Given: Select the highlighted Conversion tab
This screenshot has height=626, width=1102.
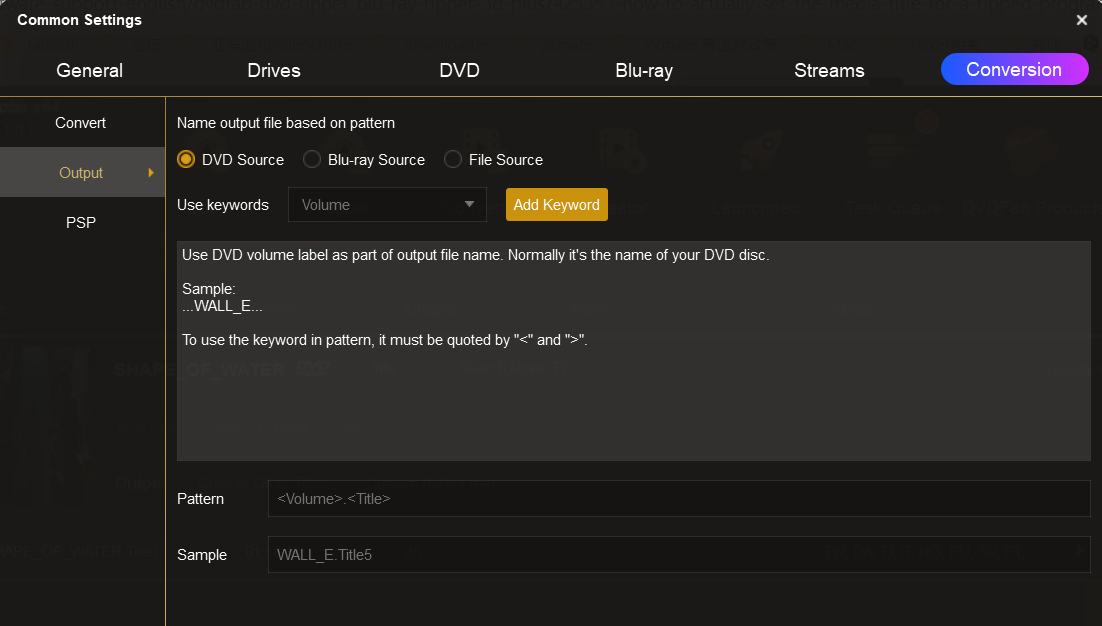Looking at the screenshot, I should click(1014, 69).
